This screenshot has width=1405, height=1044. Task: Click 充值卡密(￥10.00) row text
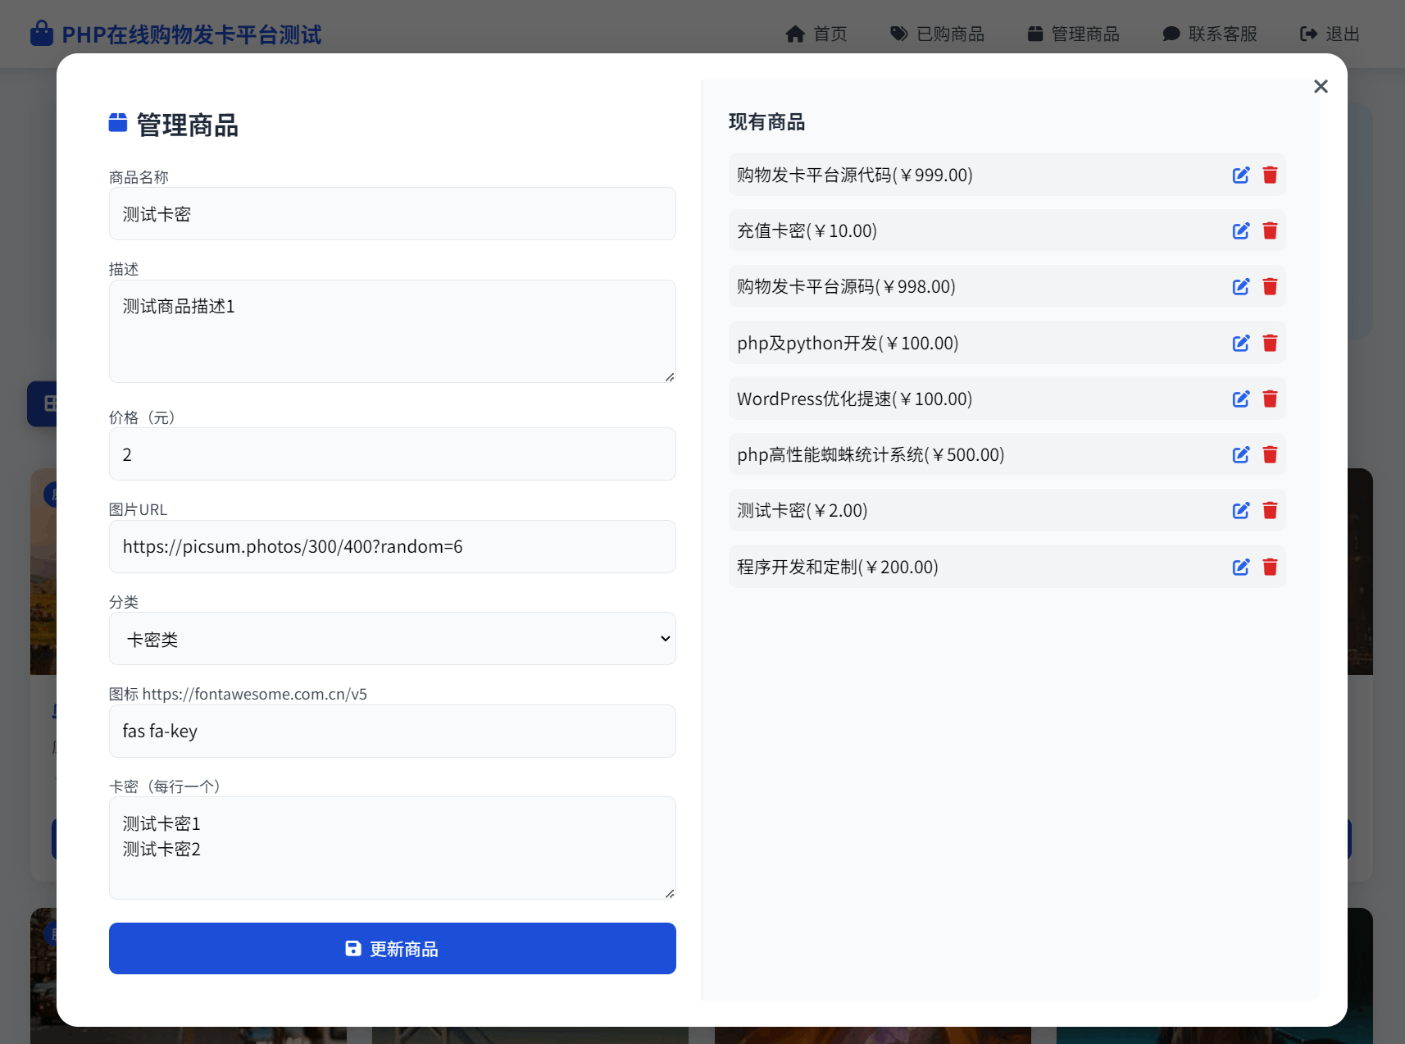807,231
